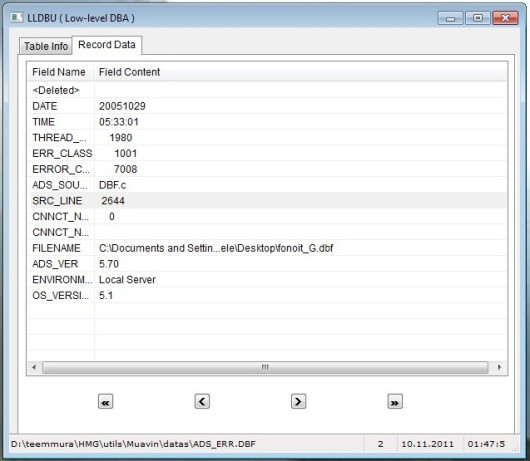Select the <Deleted> field row
This screenshot has height=461, width=530.
[267, 90]
